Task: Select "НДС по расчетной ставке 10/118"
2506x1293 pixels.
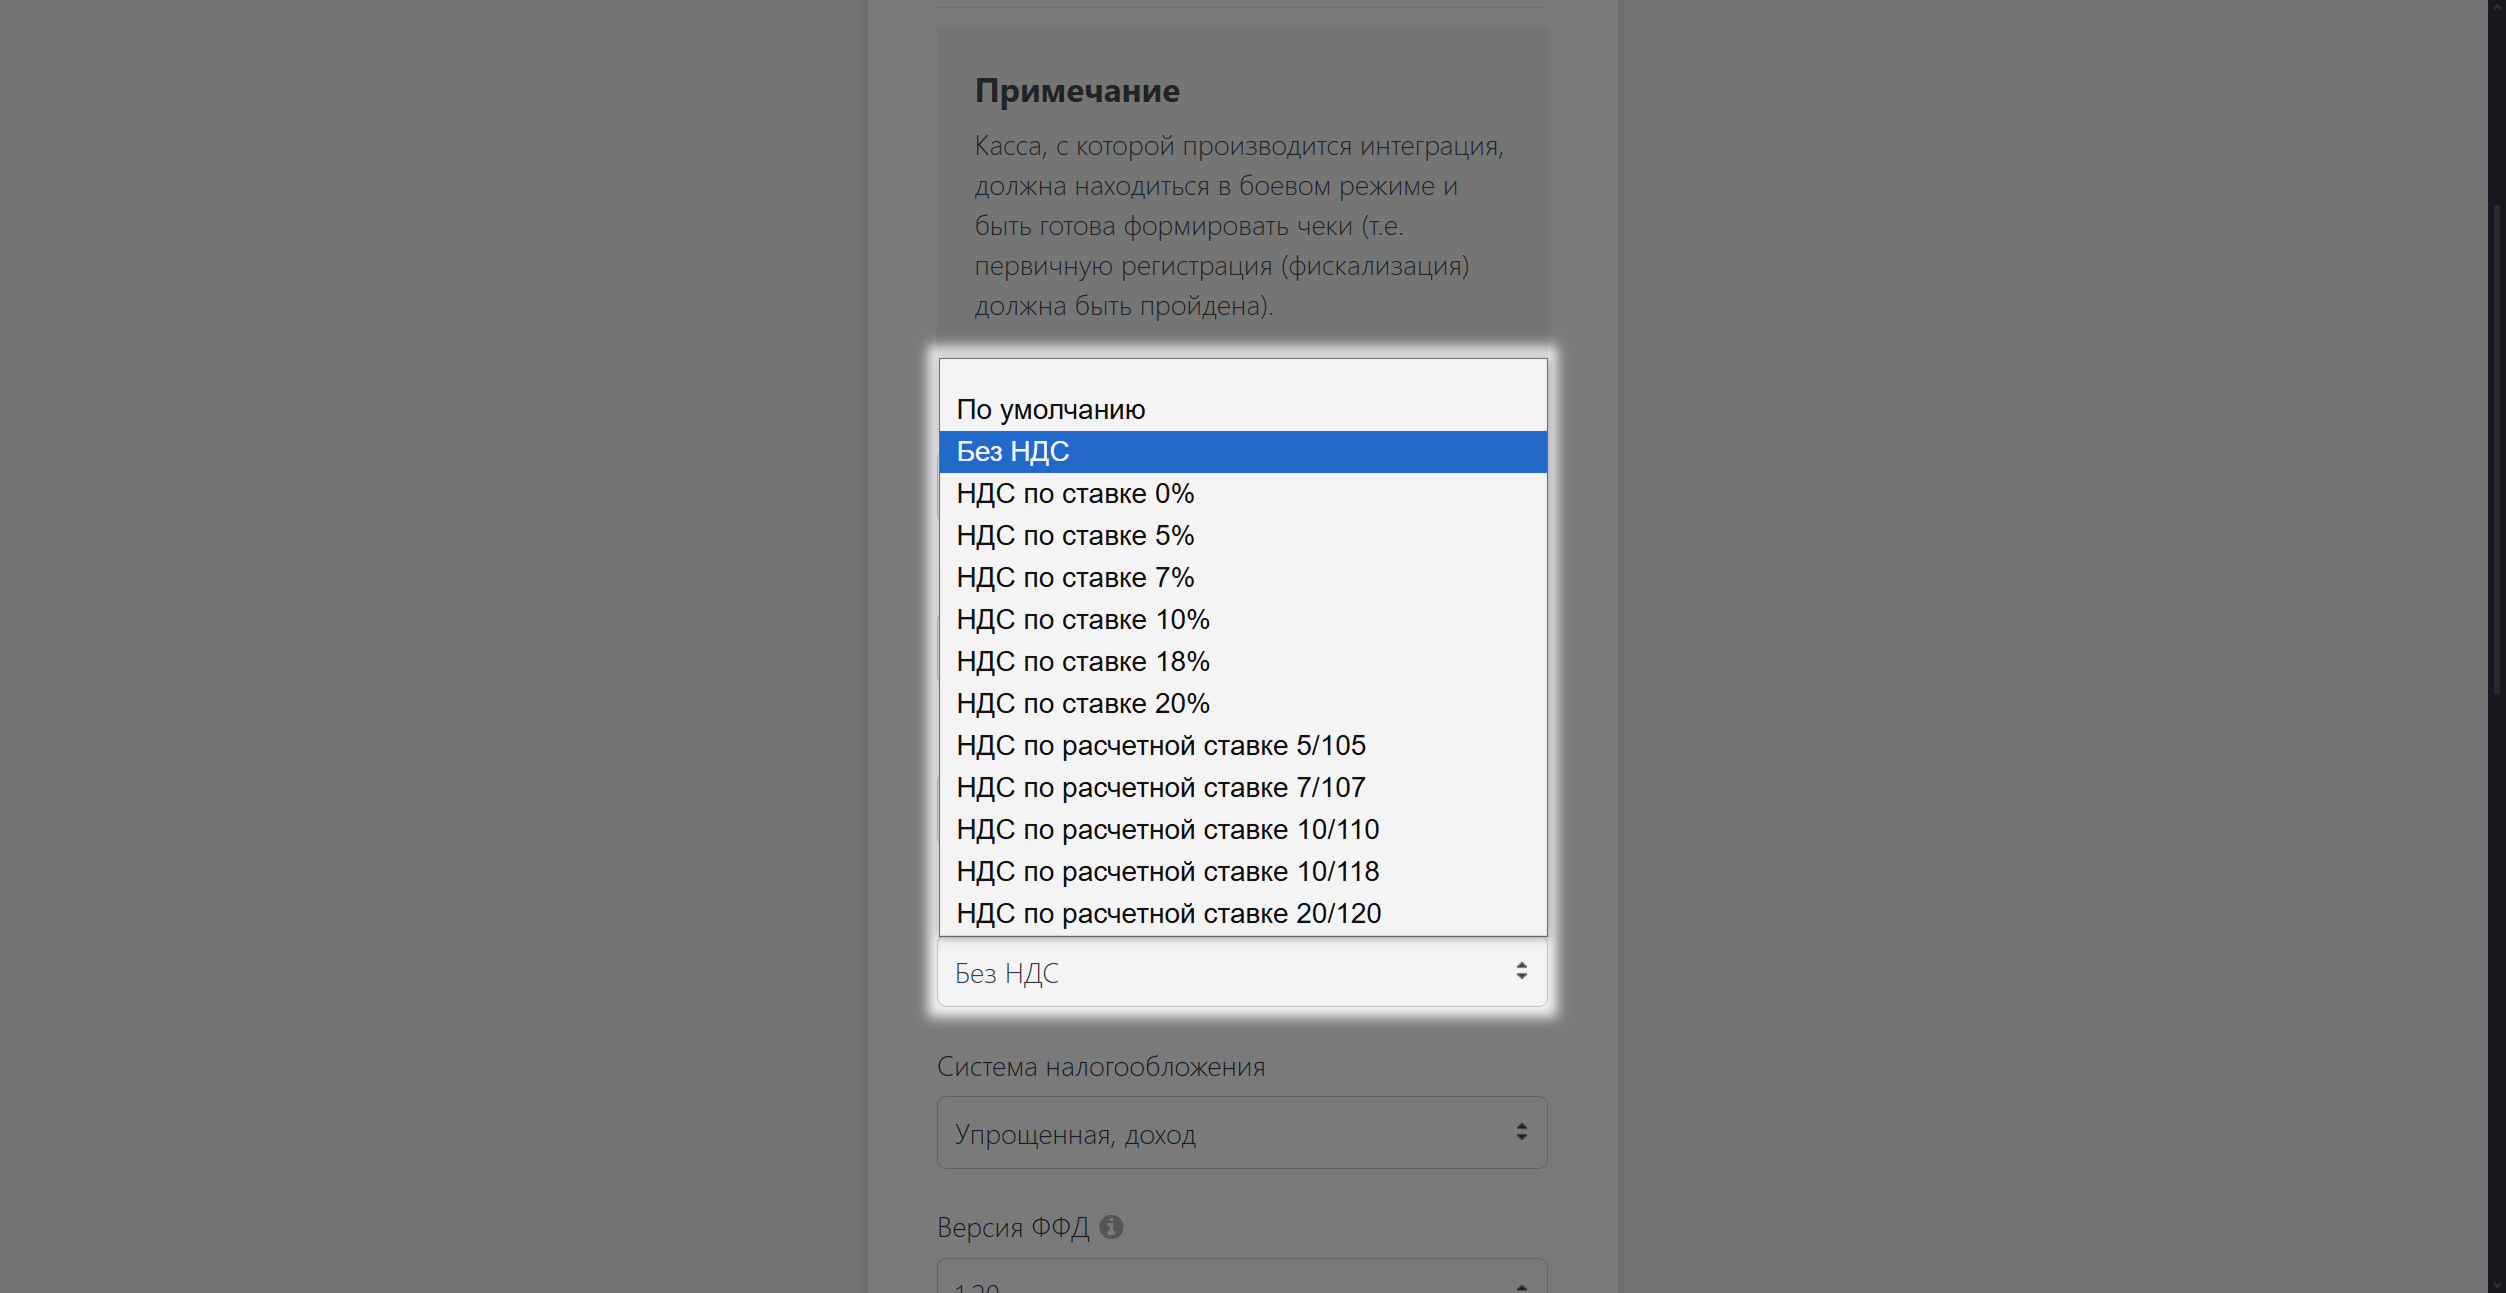Action: point(1167,872)
